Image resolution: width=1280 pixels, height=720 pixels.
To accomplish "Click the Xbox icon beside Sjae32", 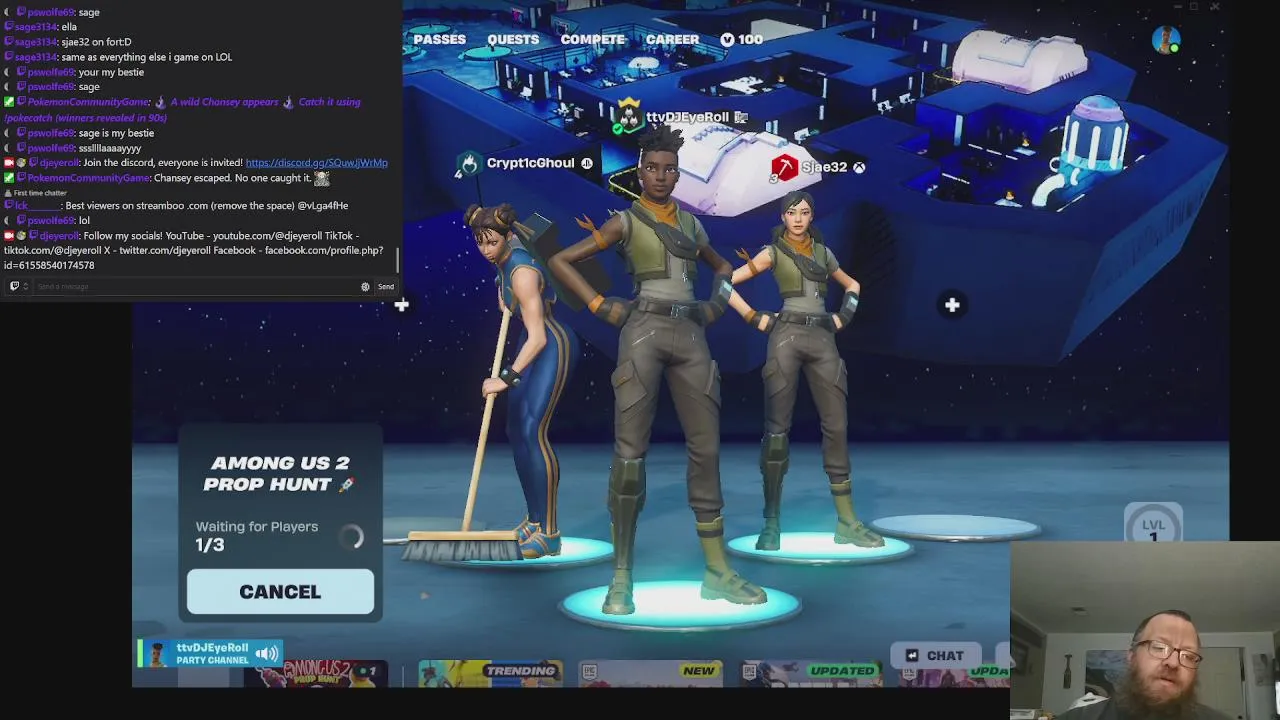I will click(859, 167).
